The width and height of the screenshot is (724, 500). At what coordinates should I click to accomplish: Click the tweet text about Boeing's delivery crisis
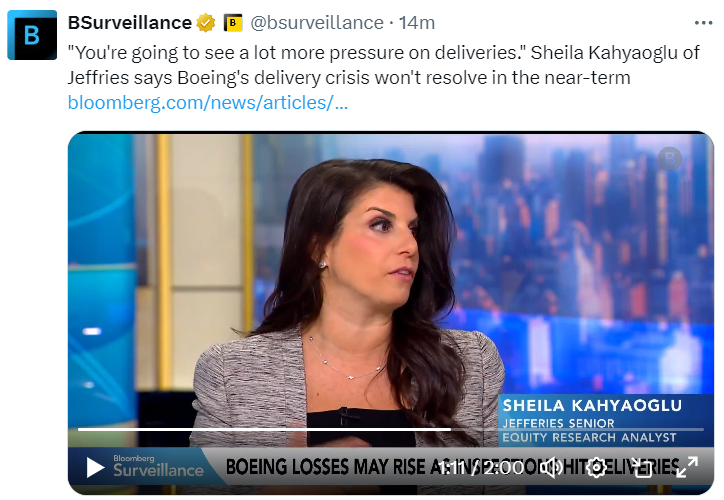(x=383, y=65)
